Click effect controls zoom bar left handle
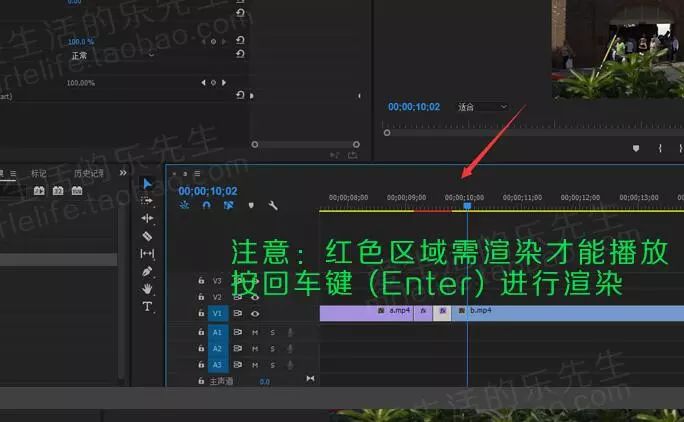Image resolution: width=684 pixels, height=422 pixels. [x=255, y=144]
